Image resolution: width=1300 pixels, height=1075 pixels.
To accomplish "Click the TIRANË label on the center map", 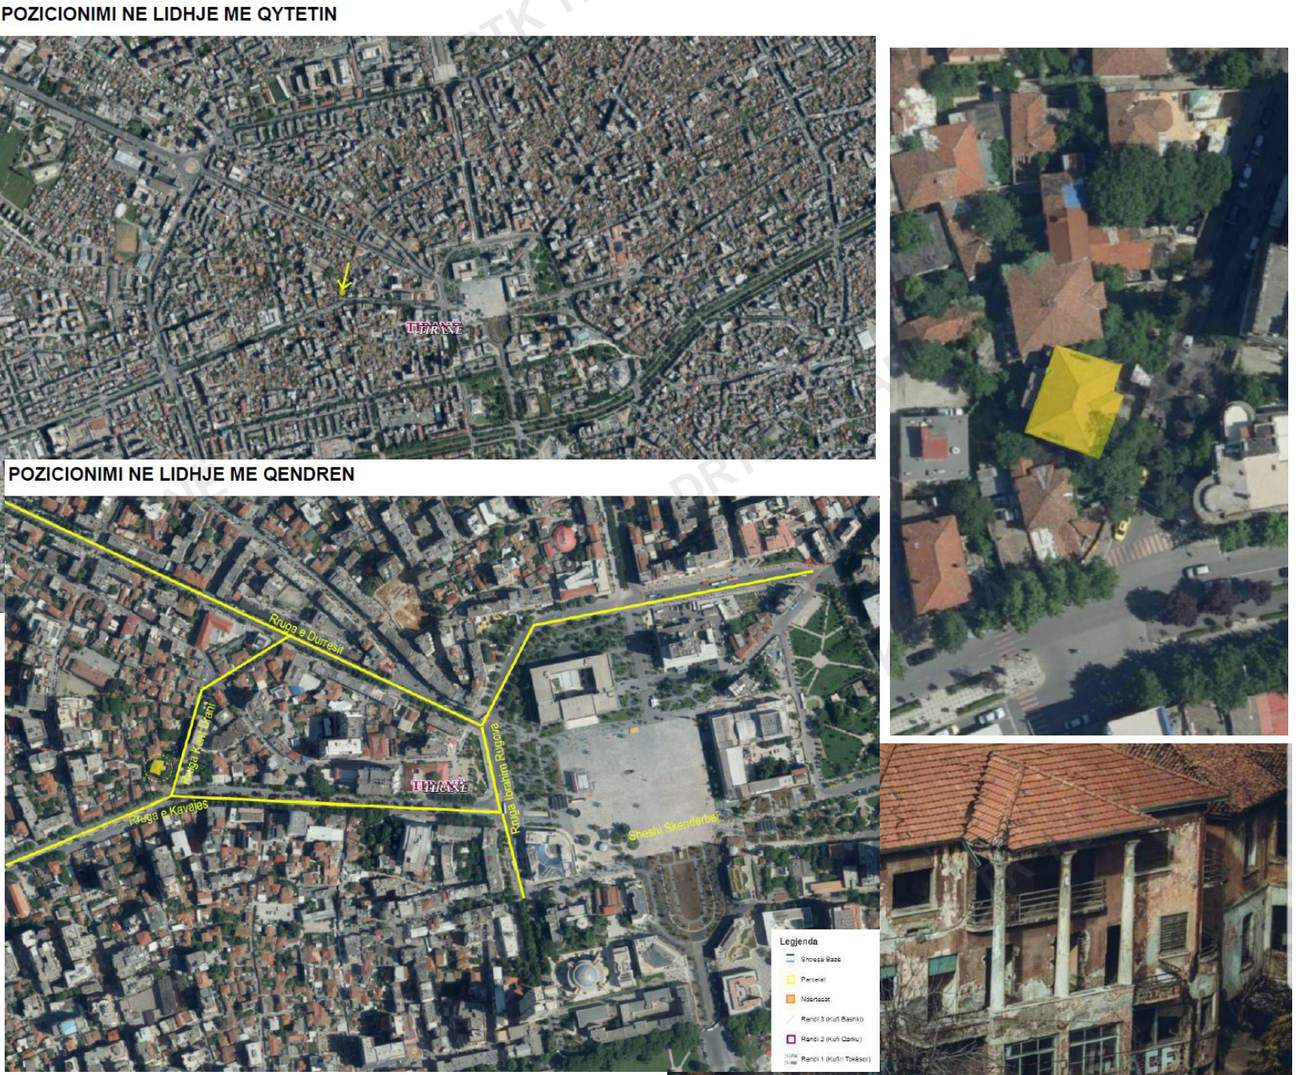I will [x=441, y=787].
